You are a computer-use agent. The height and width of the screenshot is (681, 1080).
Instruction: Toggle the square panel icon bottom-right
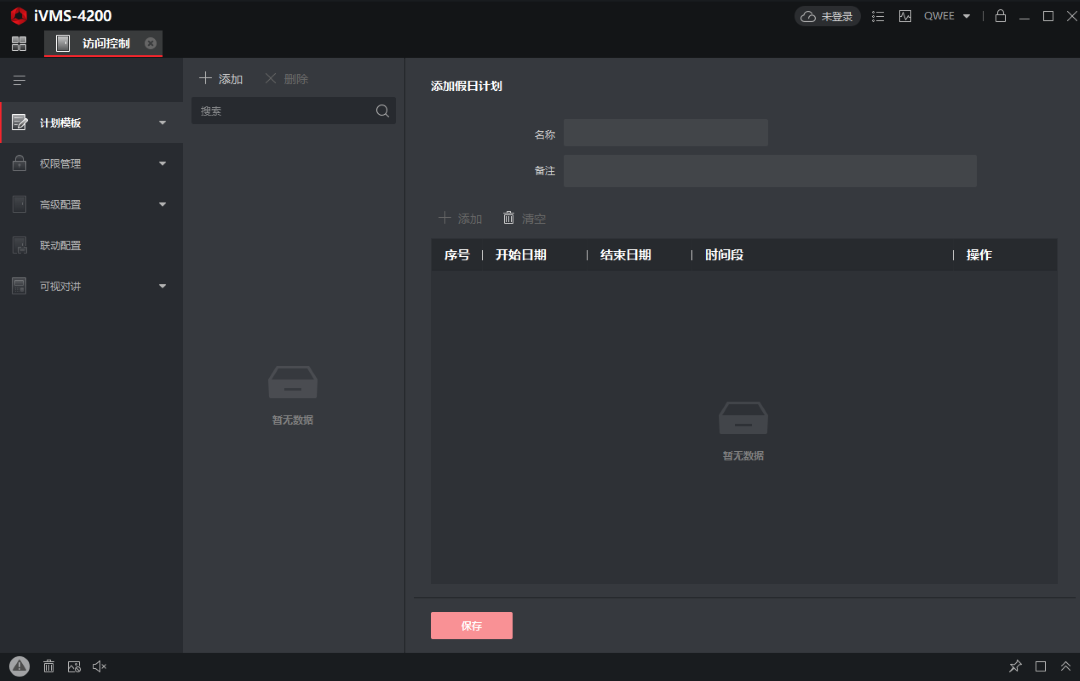1040,666
